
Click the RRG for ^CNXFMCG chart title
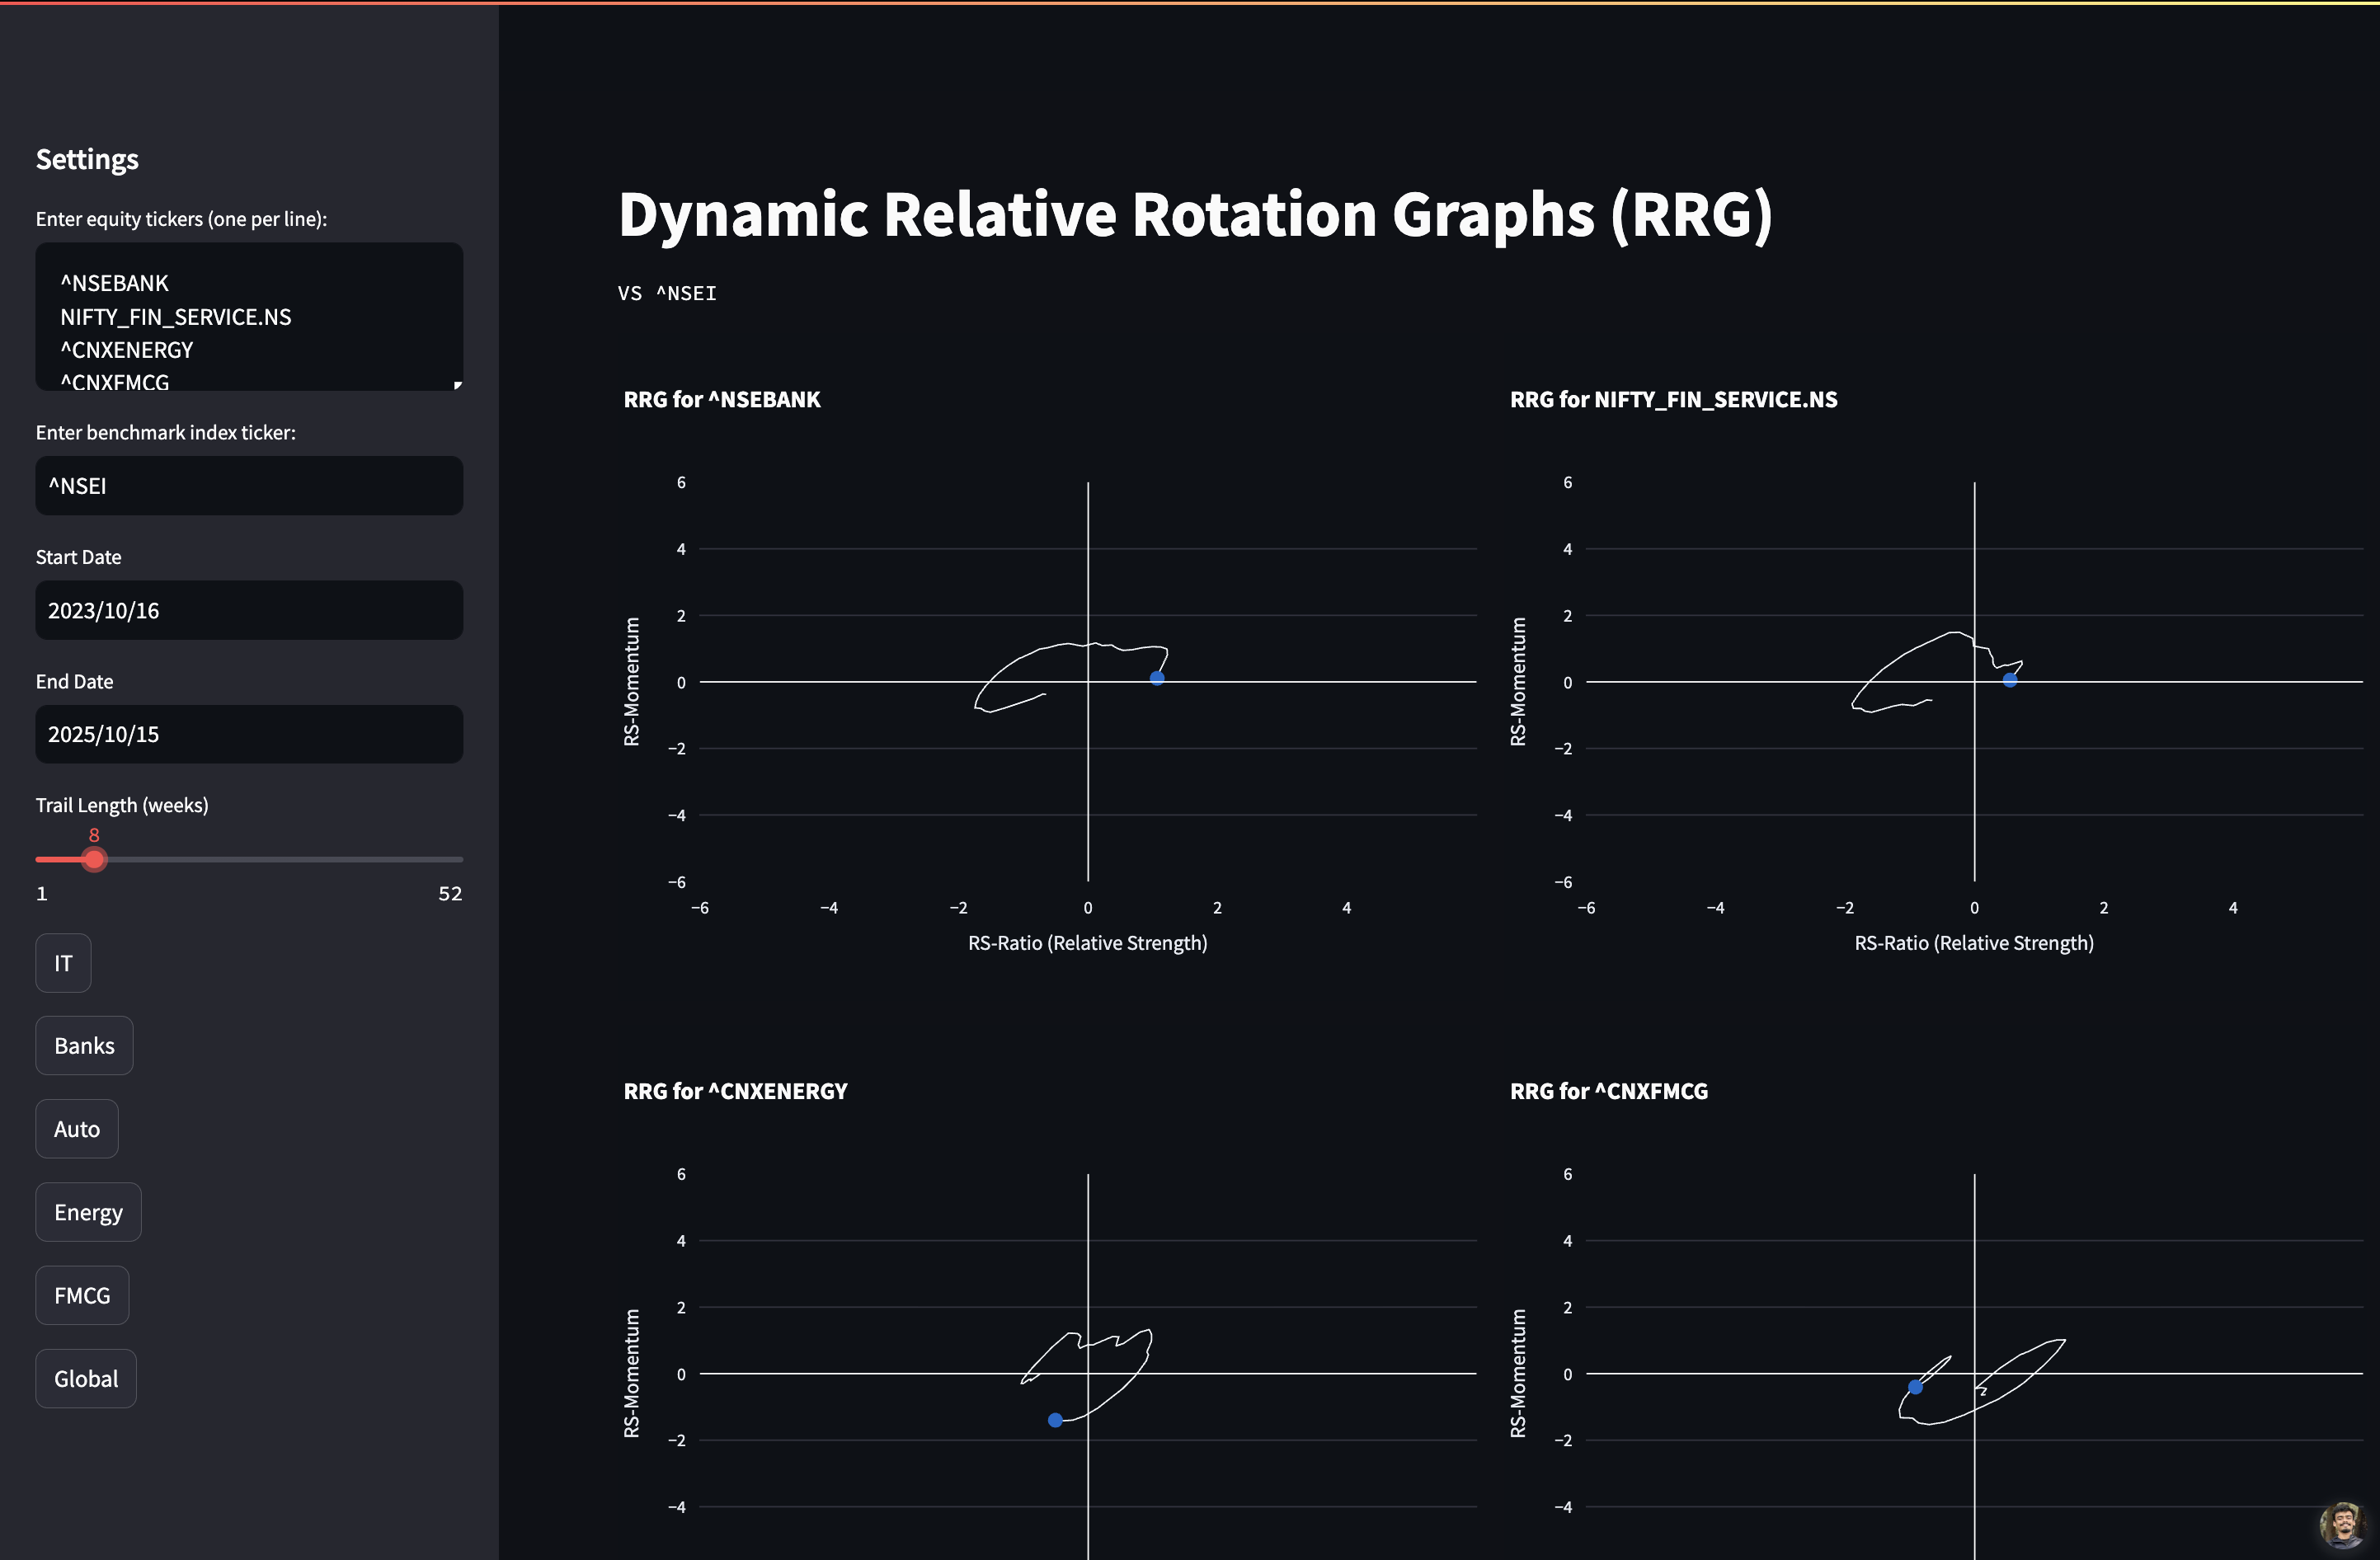coord(1609,1091)
